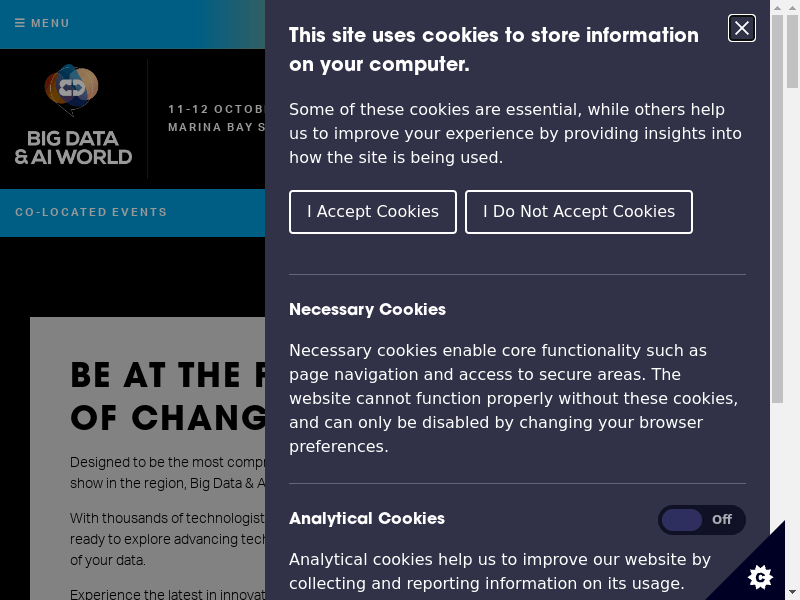Open the MENU label in the header
Viewport: 800px width, 600px height.
(x=50, y=23)
